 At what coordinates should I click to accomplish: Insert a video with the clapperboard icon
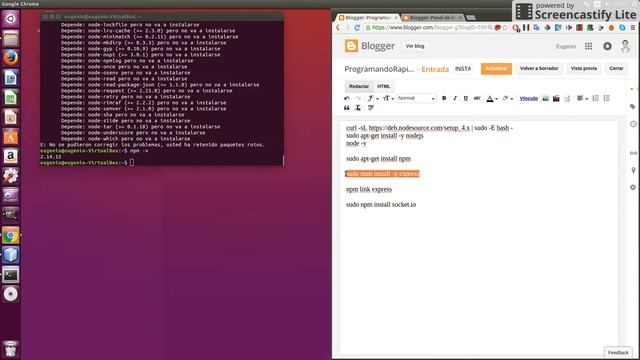[556, 98]
